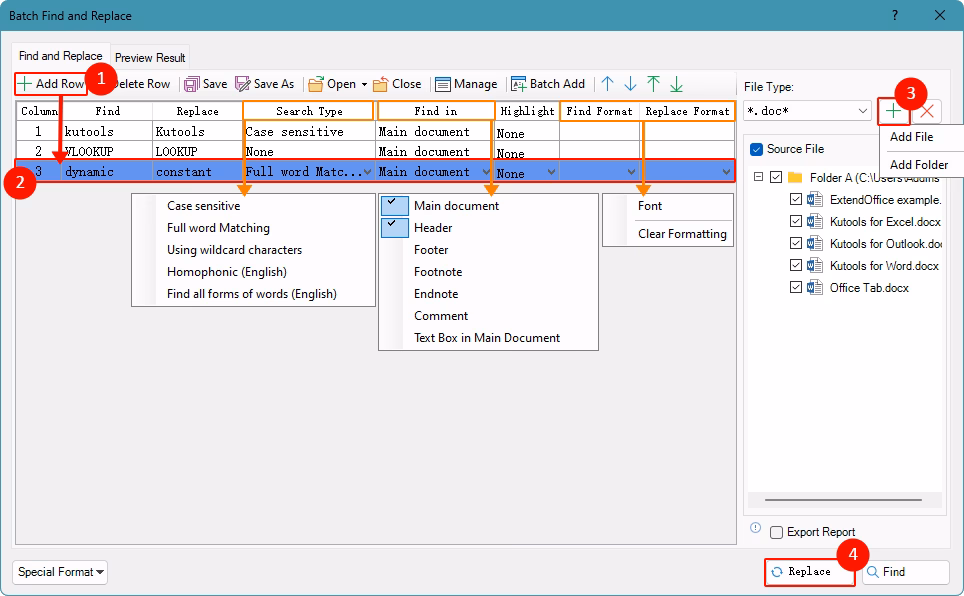Move row to bottom with green arrow

[676, 84]
